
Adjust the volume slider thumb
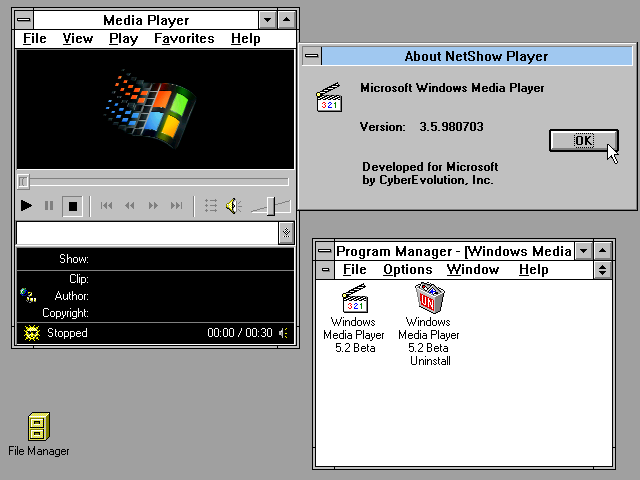click(271, 206)
